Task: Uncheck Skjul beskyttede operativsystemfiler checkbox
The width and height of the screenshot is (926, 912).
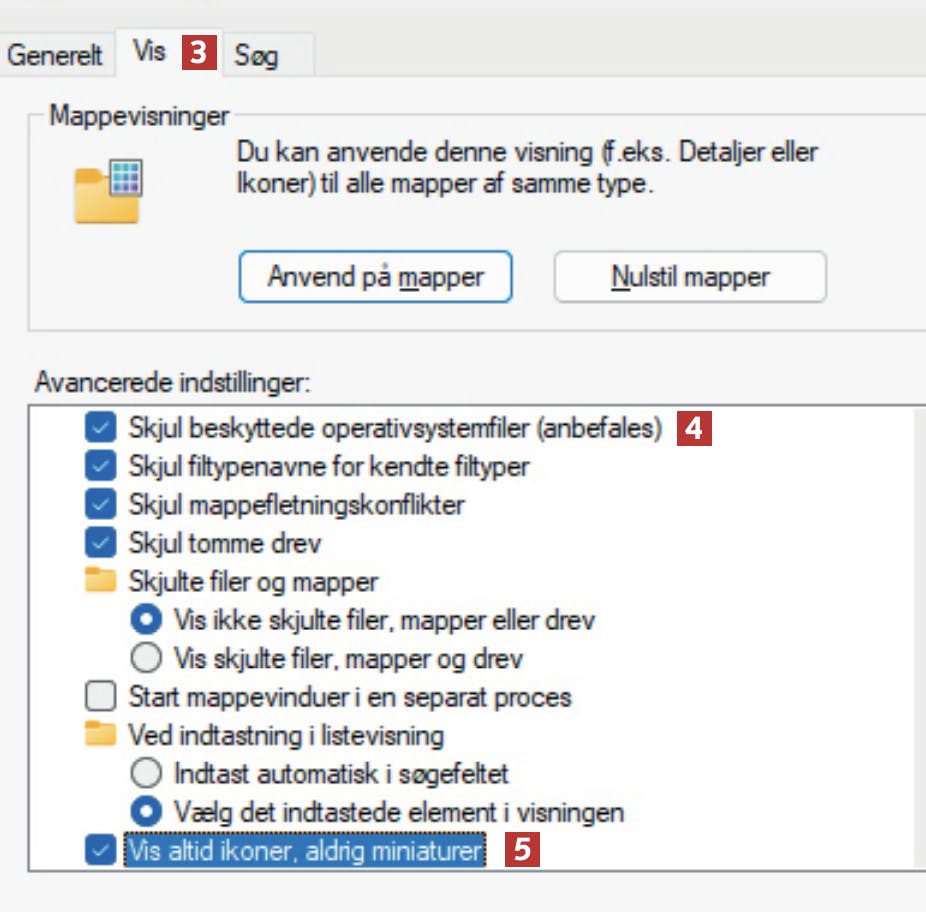Action: click(x=101, y=428)
